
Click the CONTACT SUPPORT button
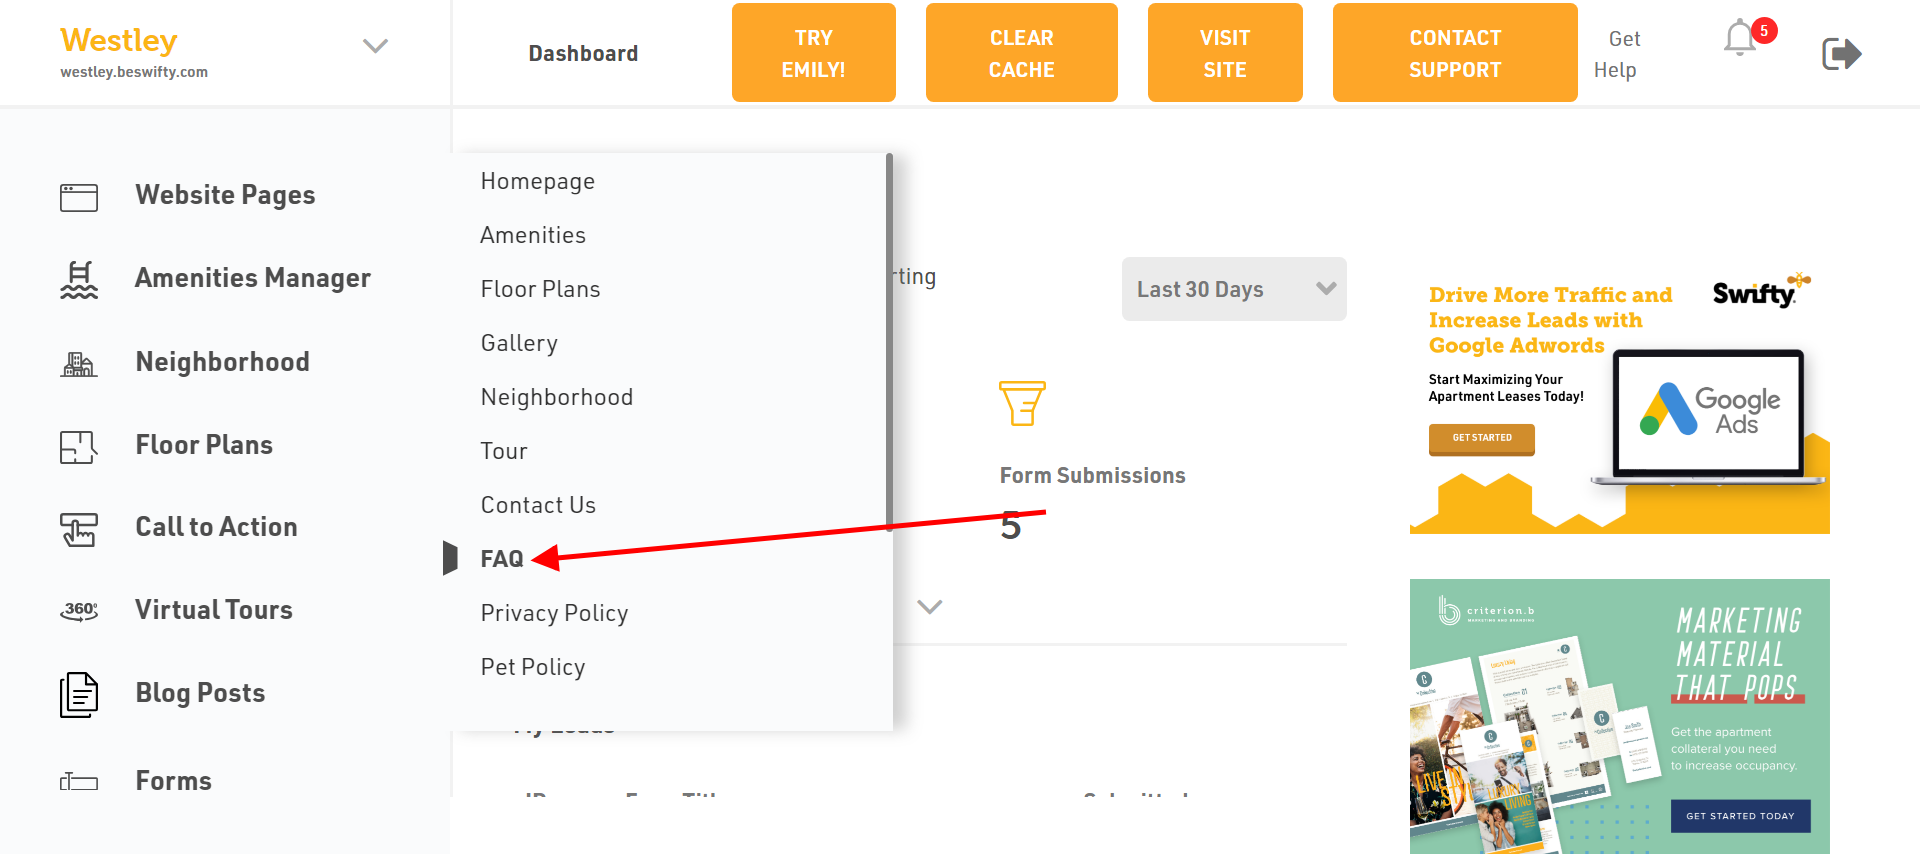pyautogui.click(x=1455, y=53)
